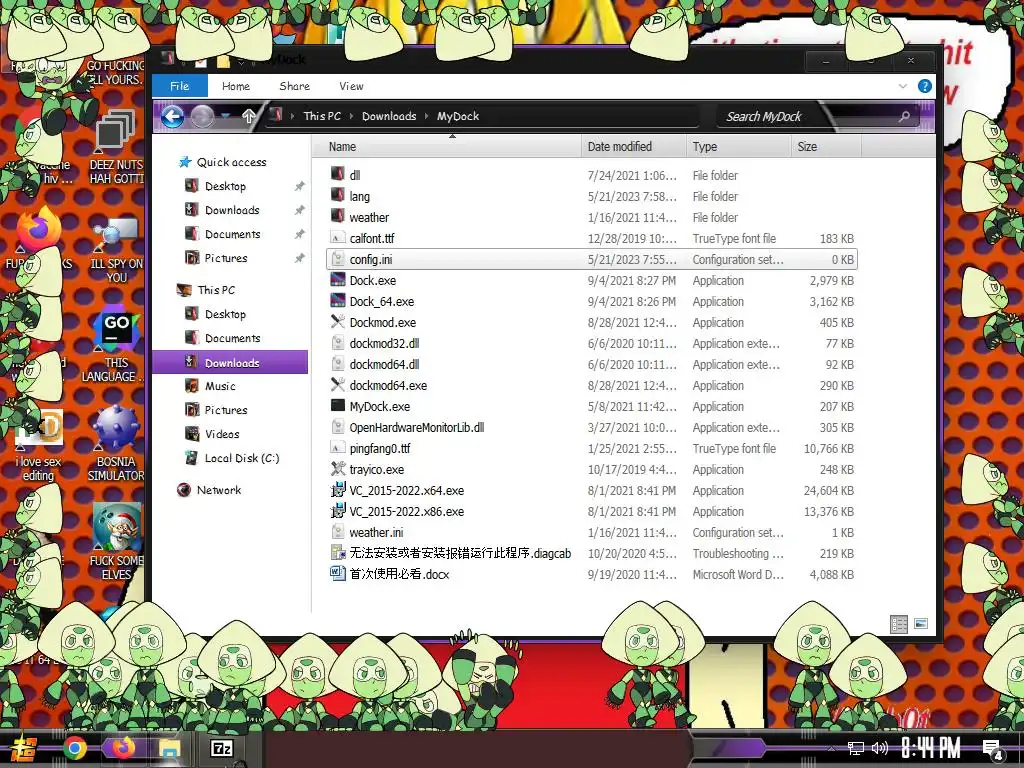Click This PC in the address breadcrumb
Image resolution: width=1024 pixels, height=768 pixels.
point(322,116)
